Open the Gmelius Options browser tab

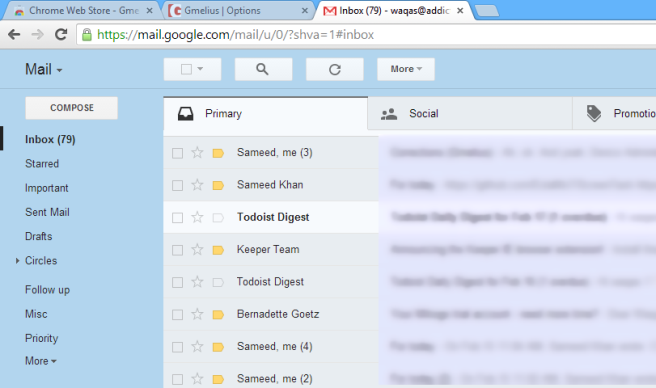coord(236,10)
